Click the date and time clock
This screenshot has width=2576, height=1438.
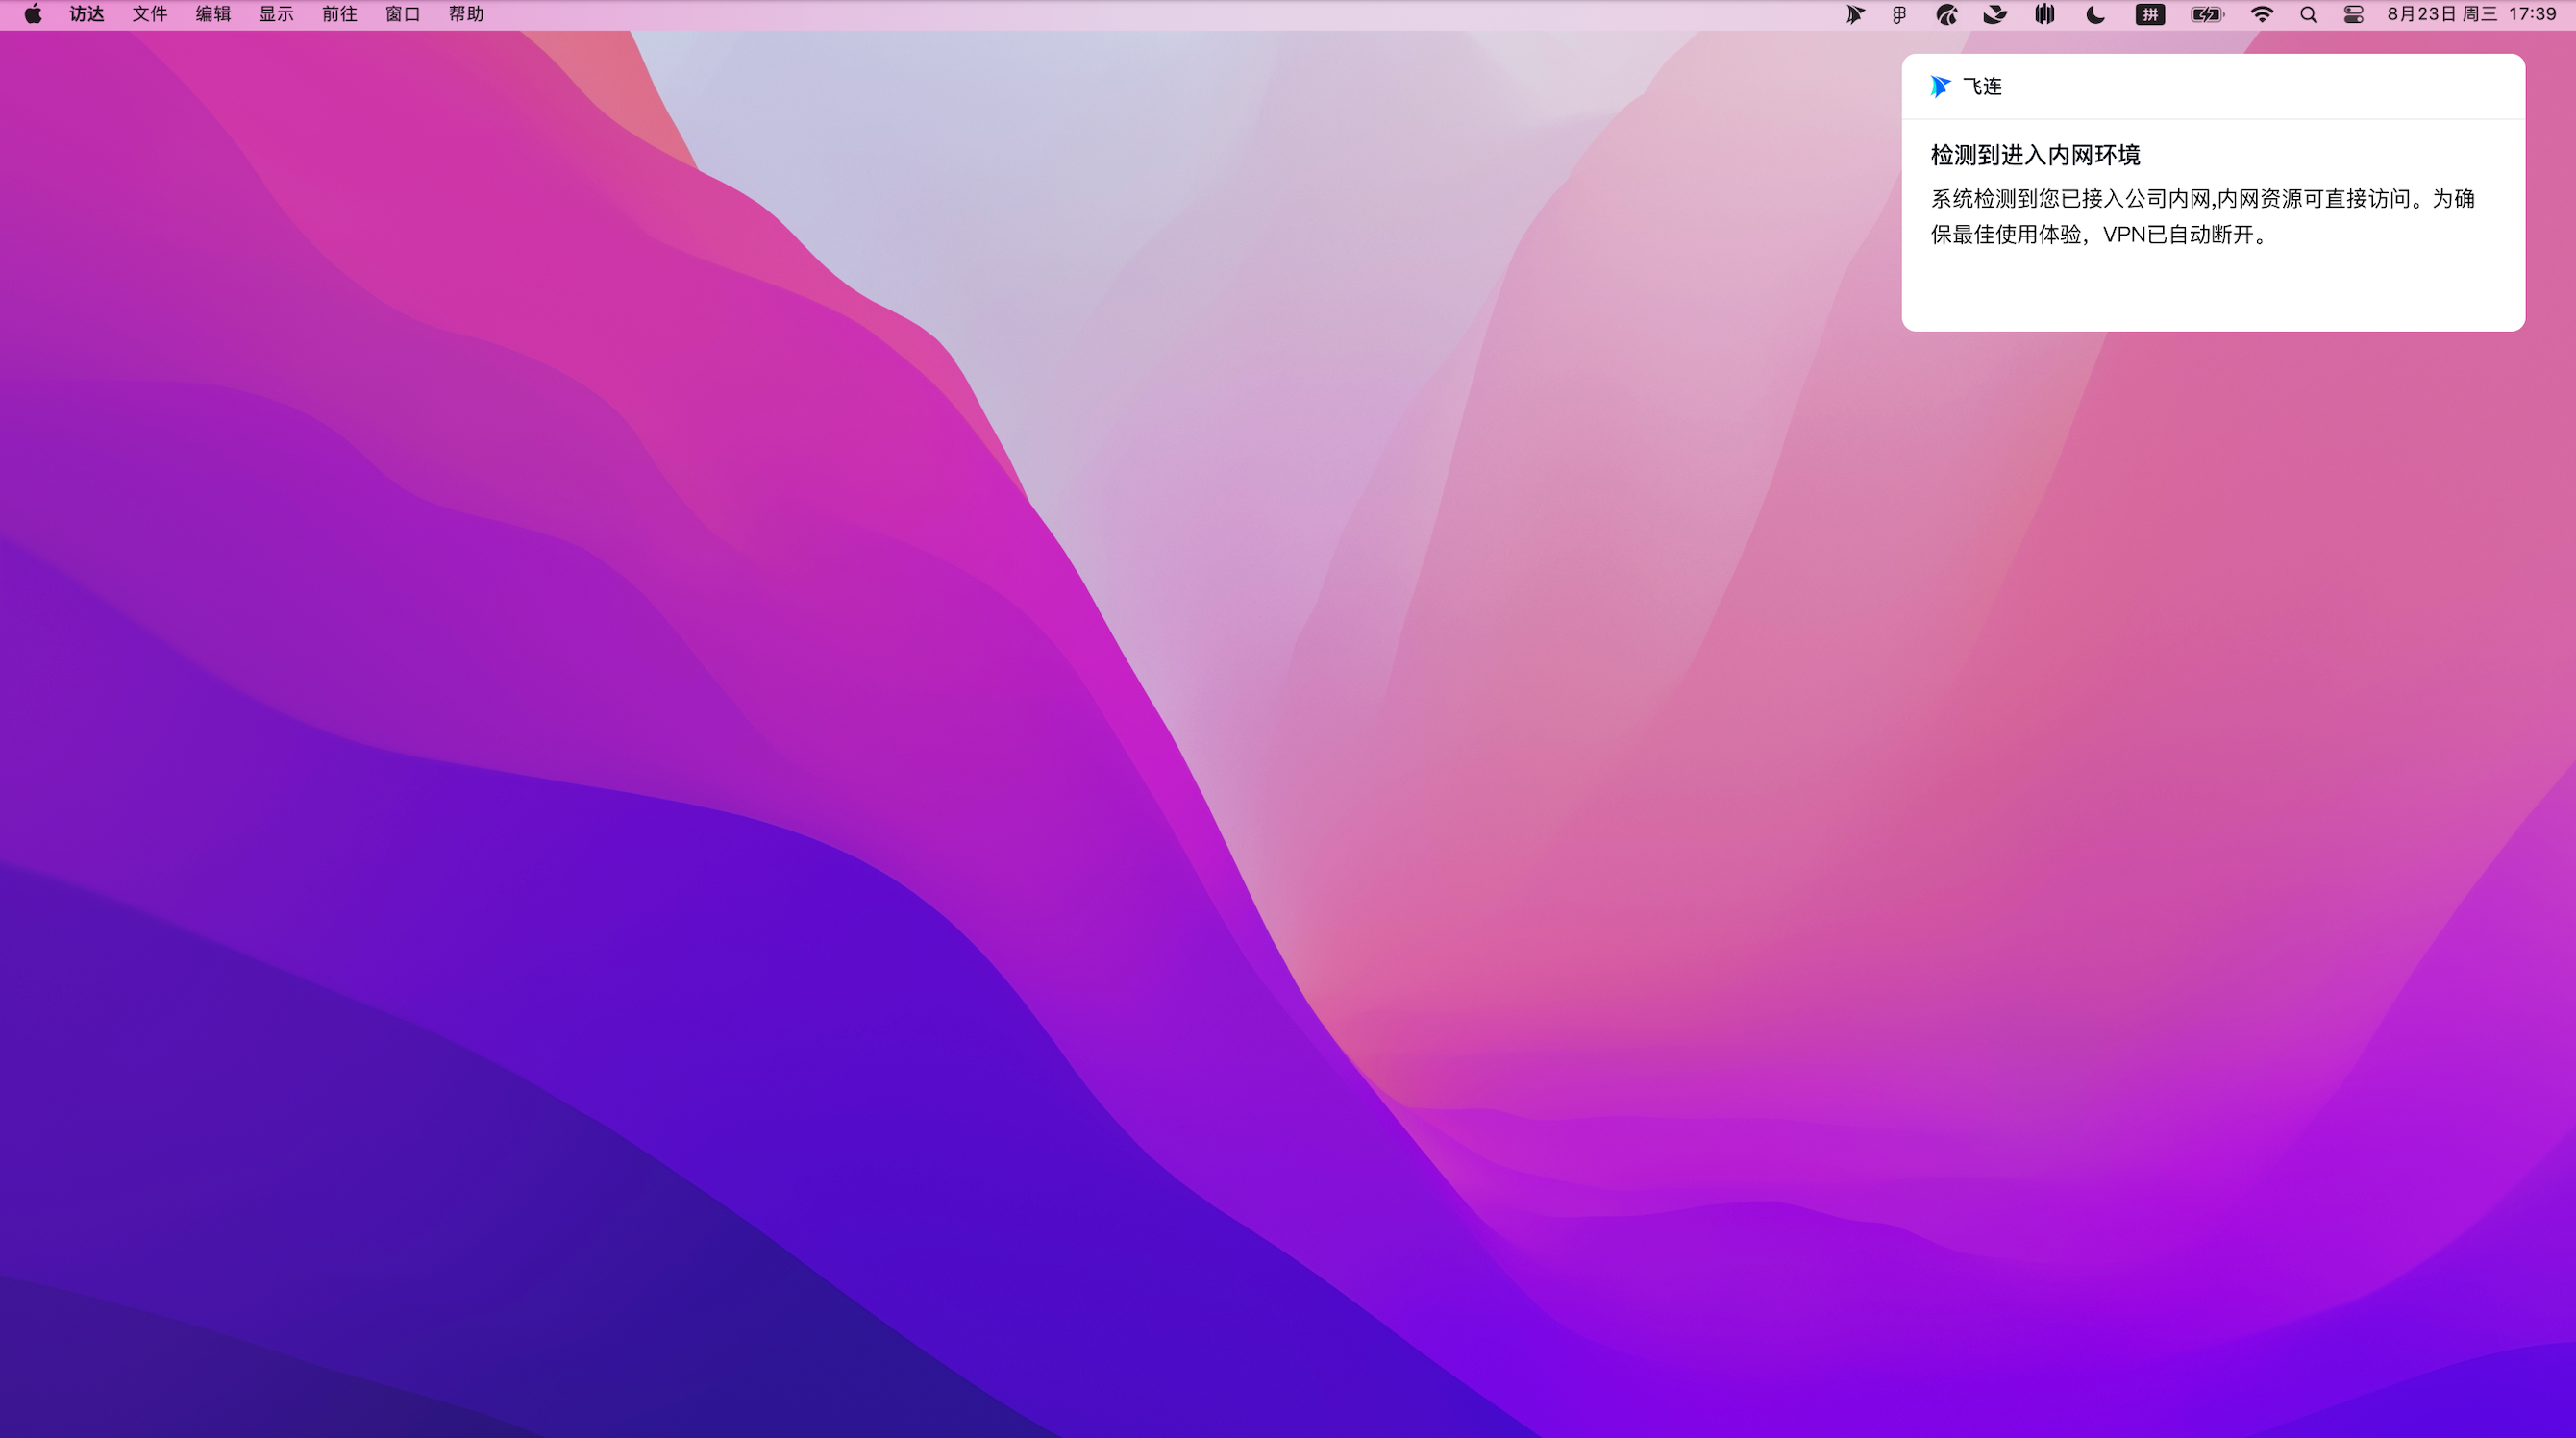pyautogui.click(x=2471, y=14)
